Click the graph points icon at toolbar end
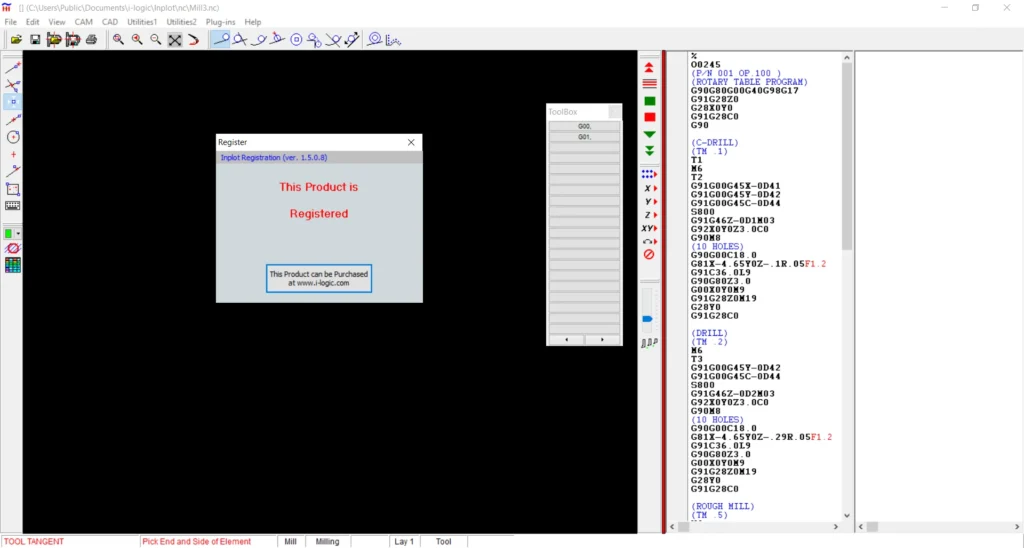The width and height of the screenshot is (1024, 548). (x=393, y=40)
